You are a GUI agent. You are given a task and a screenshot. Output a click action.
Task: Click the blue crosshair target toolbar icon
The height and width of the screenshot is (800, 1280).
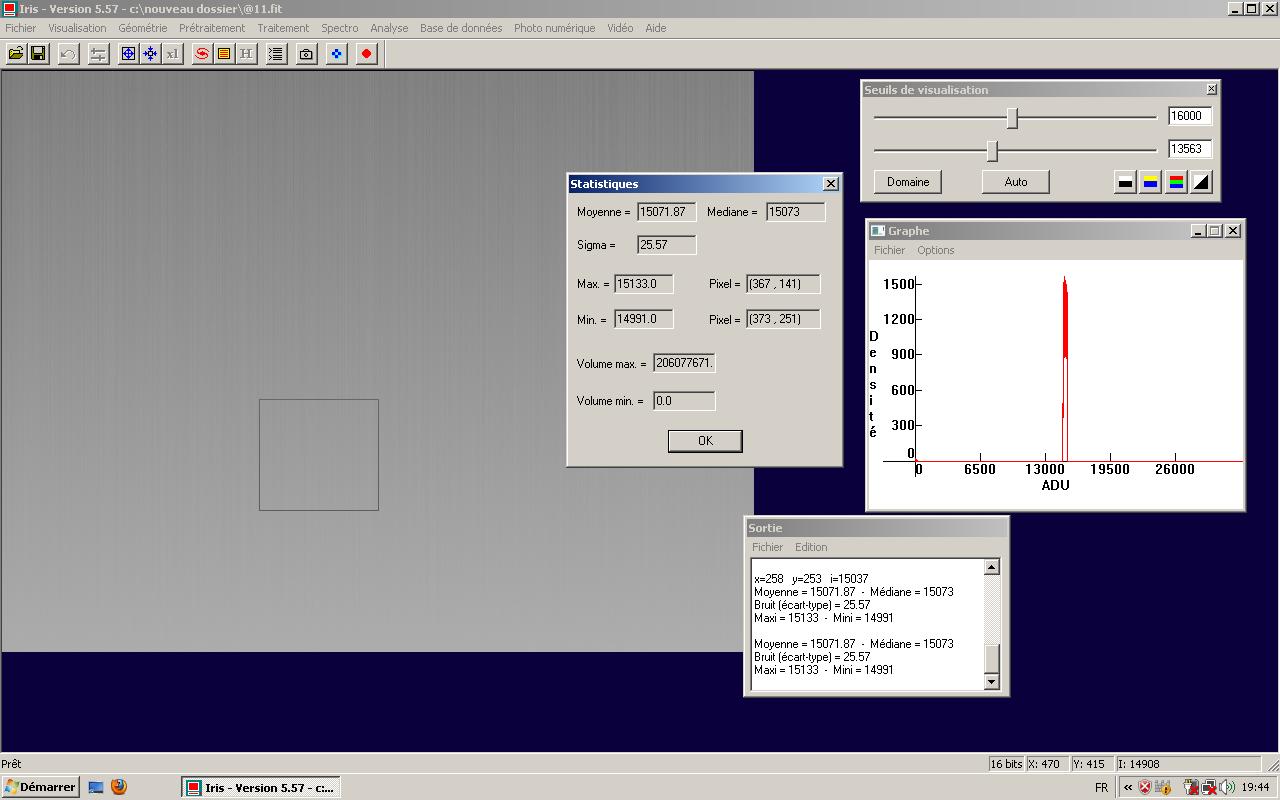coord(128,54)
